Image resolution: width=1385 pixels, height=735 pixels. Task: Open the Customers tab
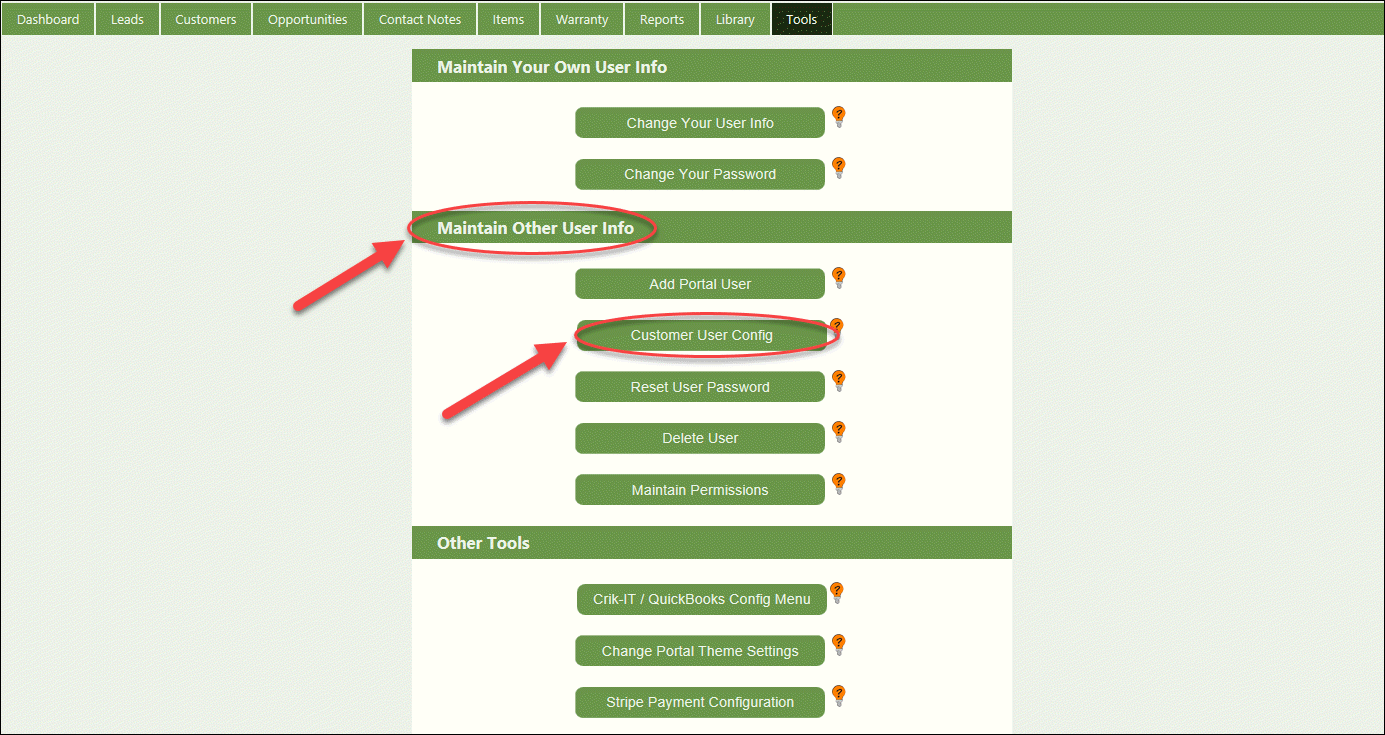[205, 18]
